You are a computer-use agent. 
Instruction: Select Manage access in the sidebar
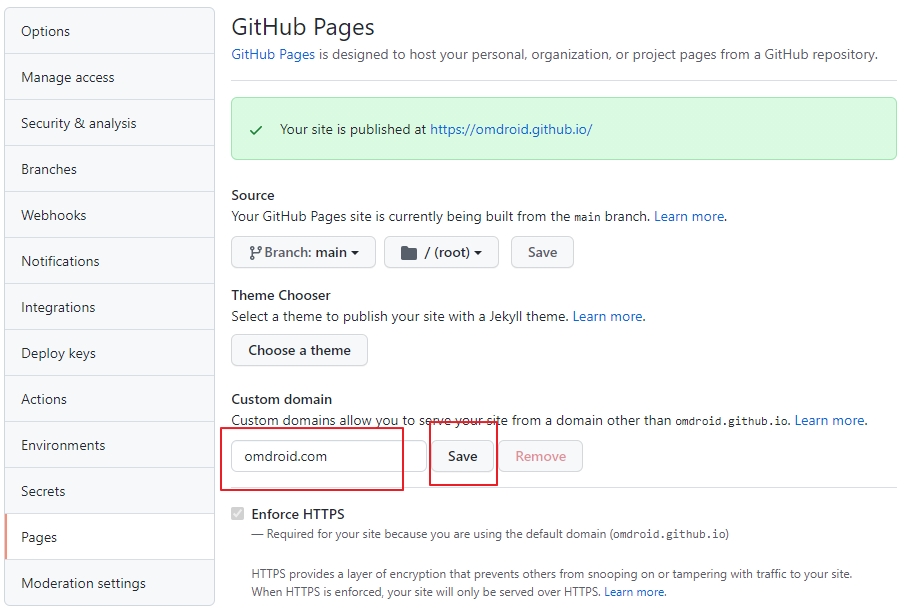110,77
